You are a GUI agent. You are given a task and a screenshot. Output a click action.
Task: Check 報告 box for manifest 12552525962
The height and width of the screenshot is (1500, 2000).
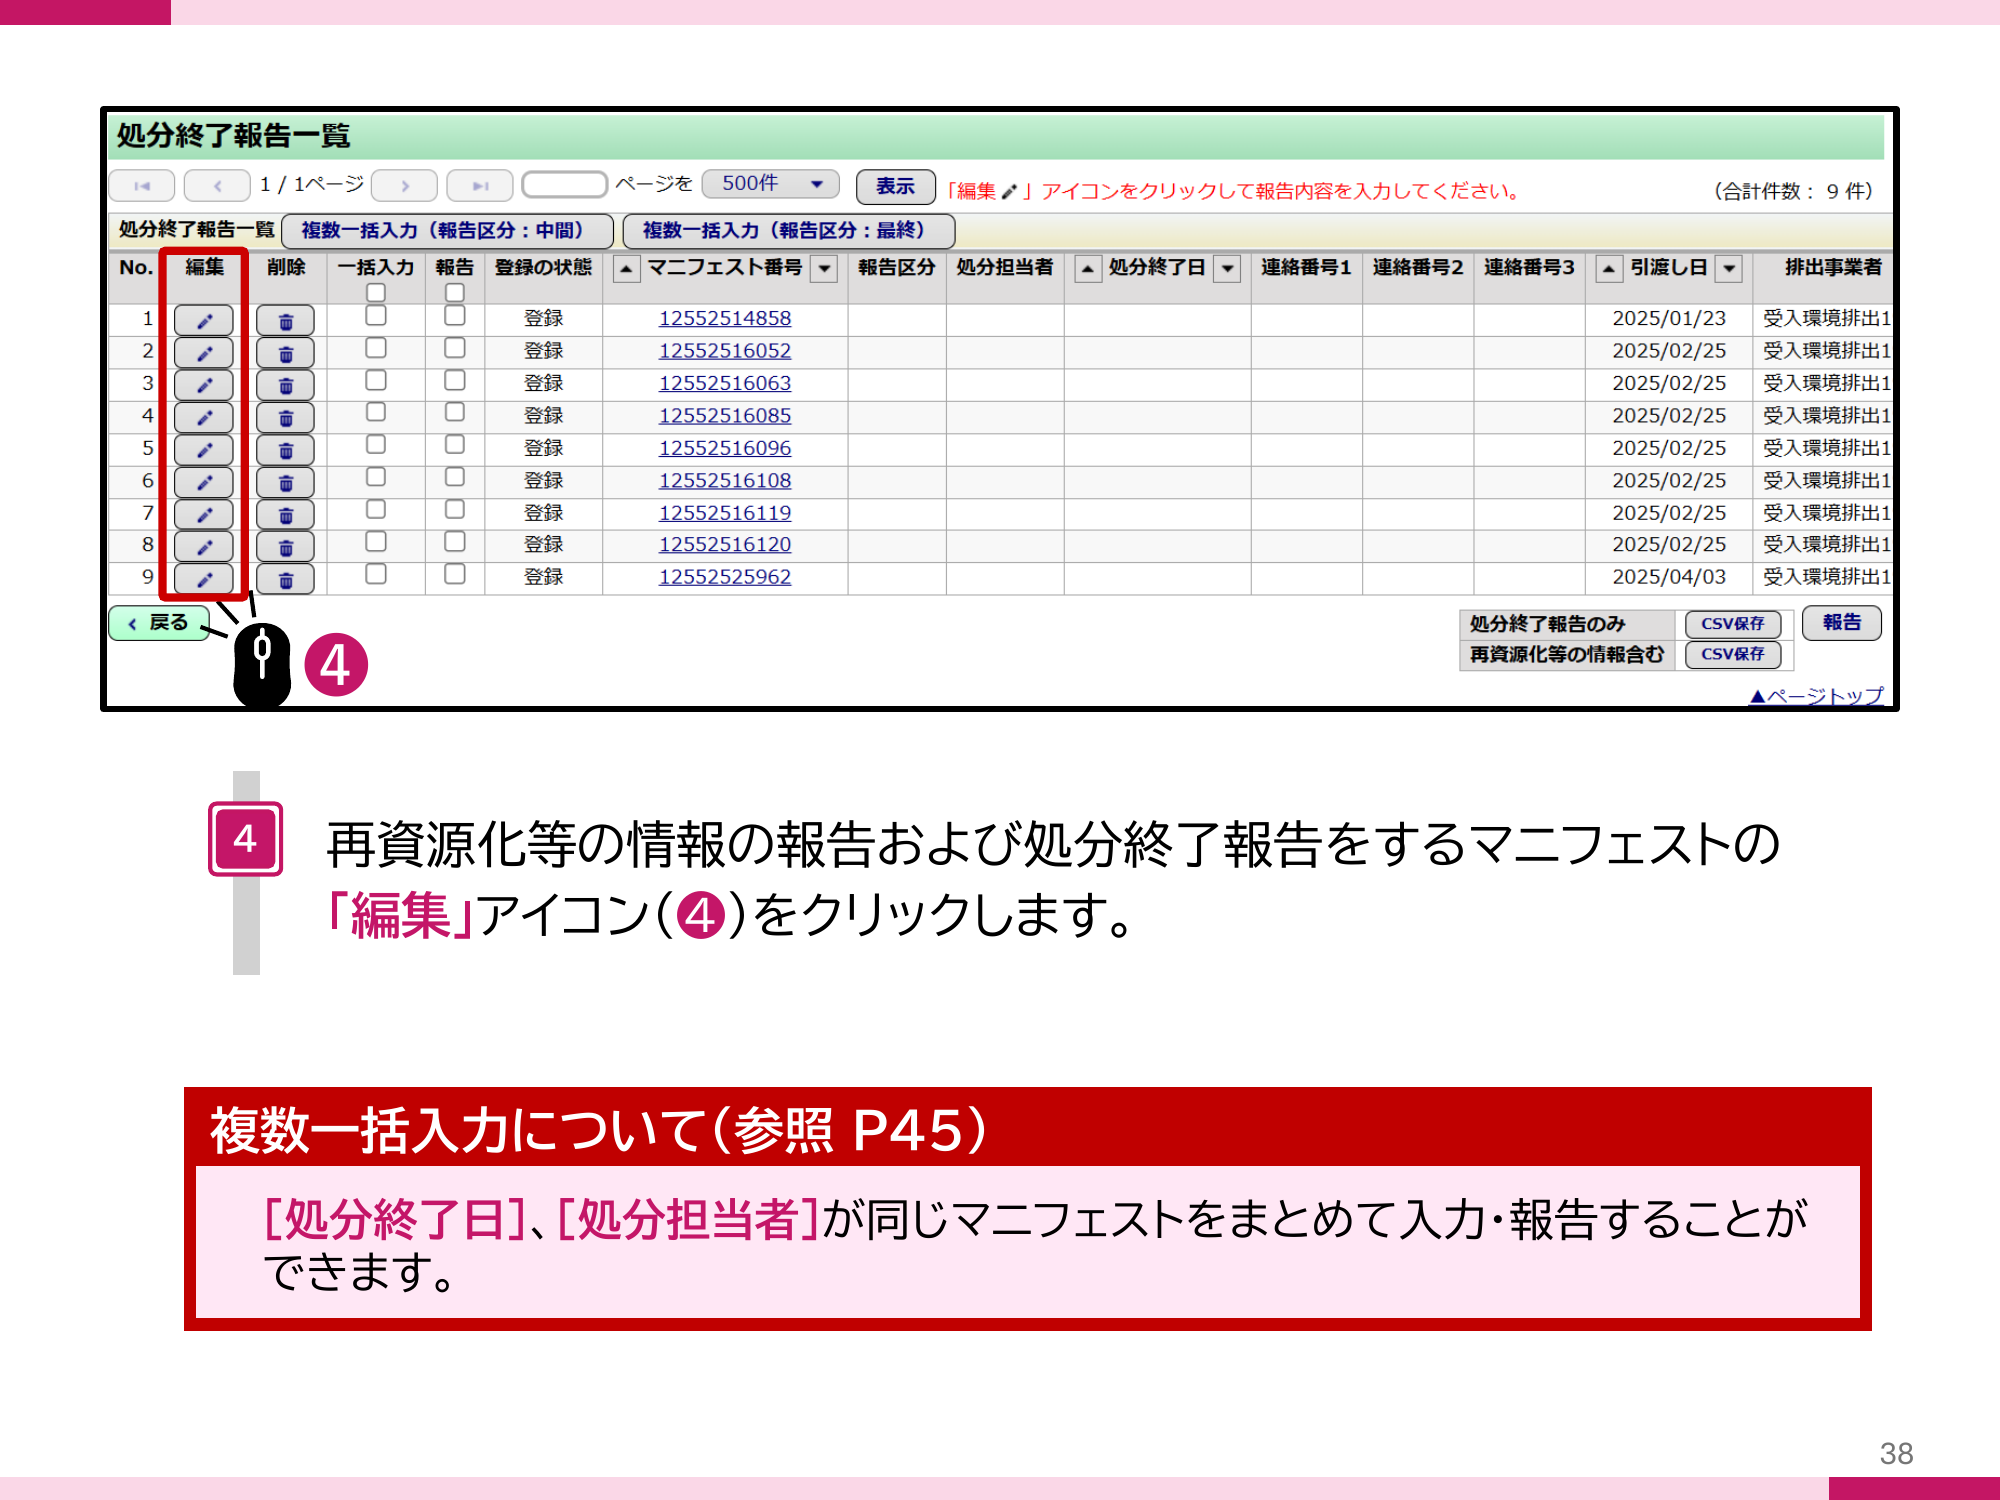click(x=455, y=574)
